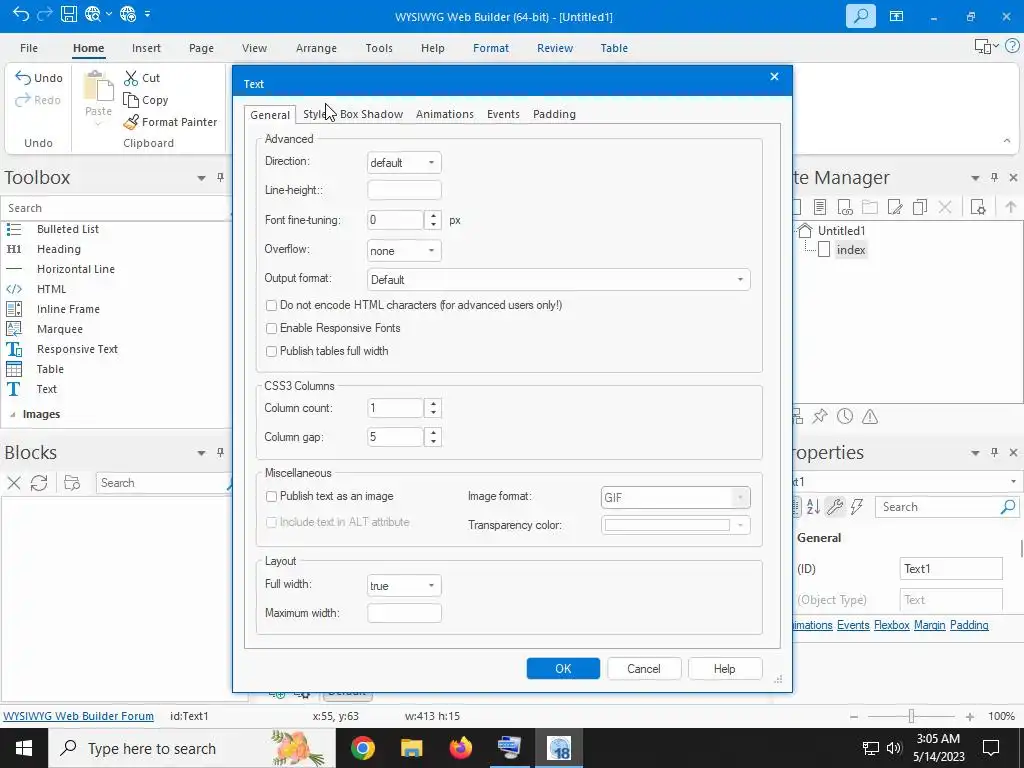Select the Horizontal Line toolbox item
This screenshot has width=1024, height=768.
[x=76, y=269]
